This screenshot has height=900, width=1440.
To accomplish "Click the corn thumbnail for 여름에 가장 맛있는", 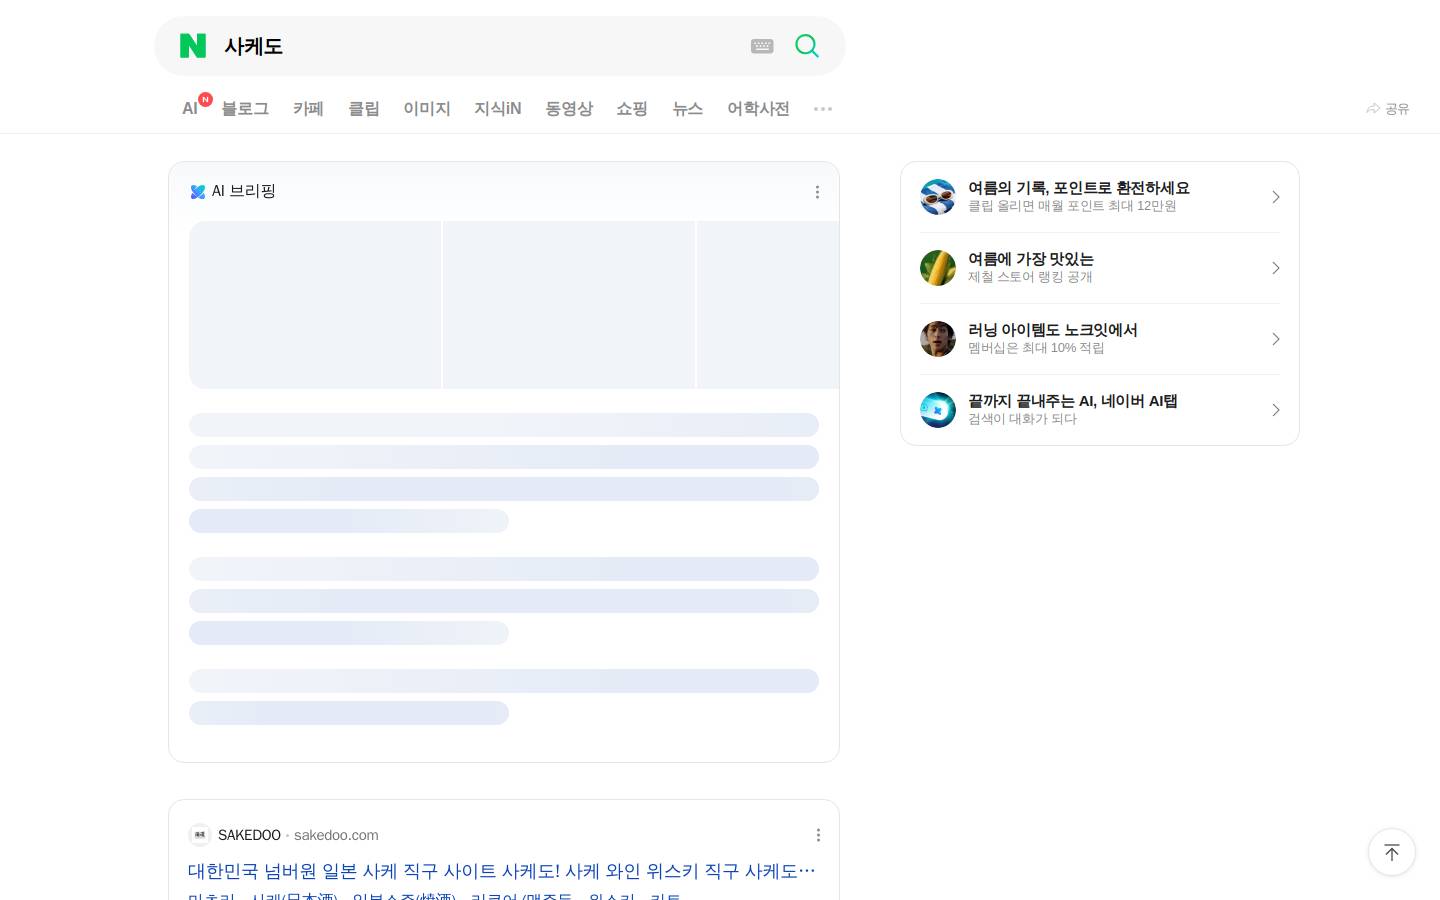I will click(938, 268).
